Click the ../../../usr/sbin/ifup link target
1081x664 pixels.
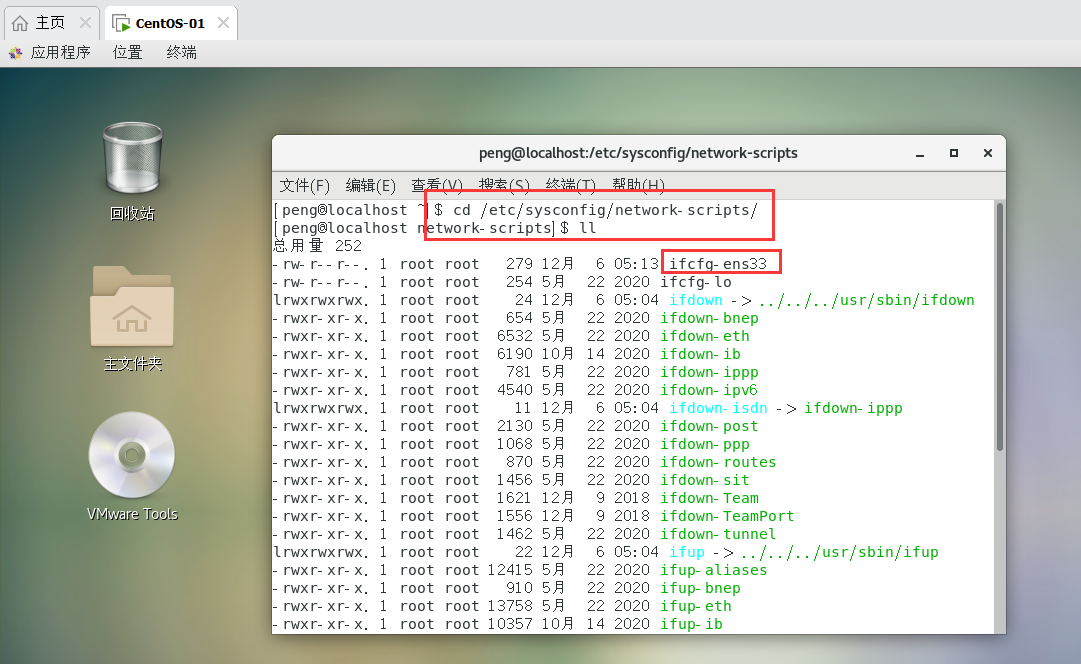point(840,552)
